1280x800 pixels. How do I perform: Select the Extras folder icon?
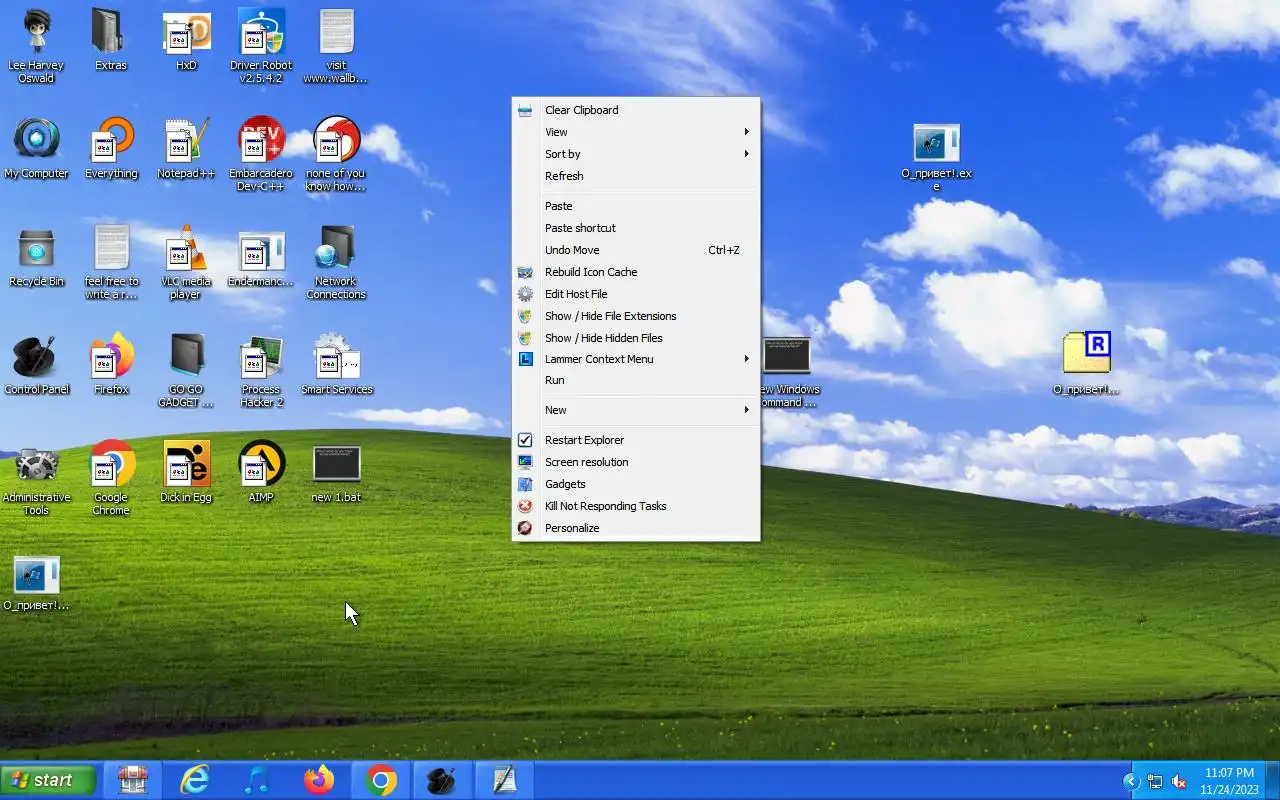coord(111,40)
